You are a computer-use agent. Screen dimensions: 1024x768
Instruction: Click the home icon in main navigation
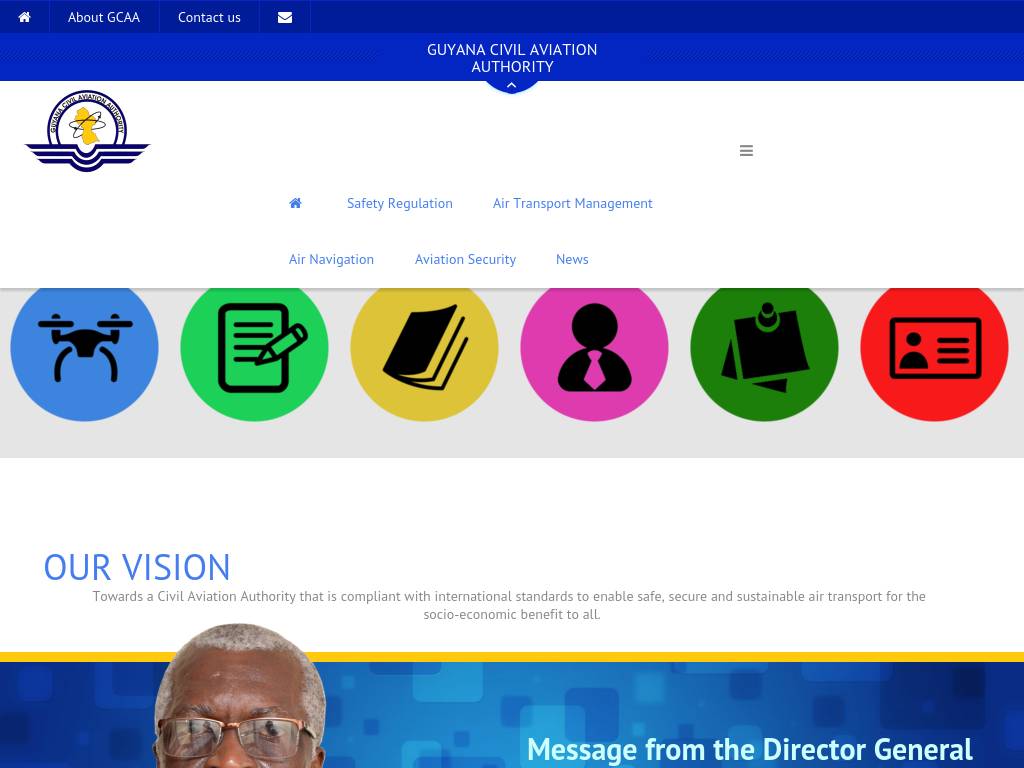(x=295, y=203)
